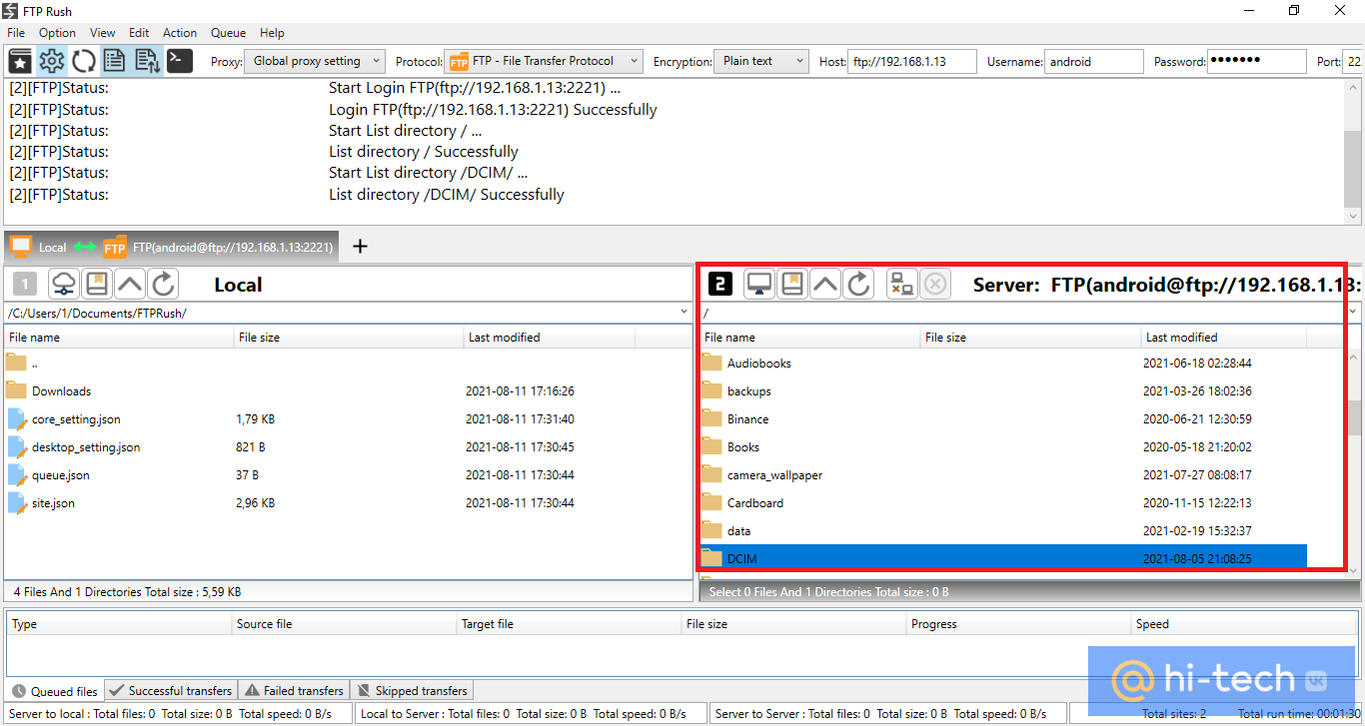This screenshot has width=1365, height=726.
Task: Open the Queue menu
Action: pos(228,33)
